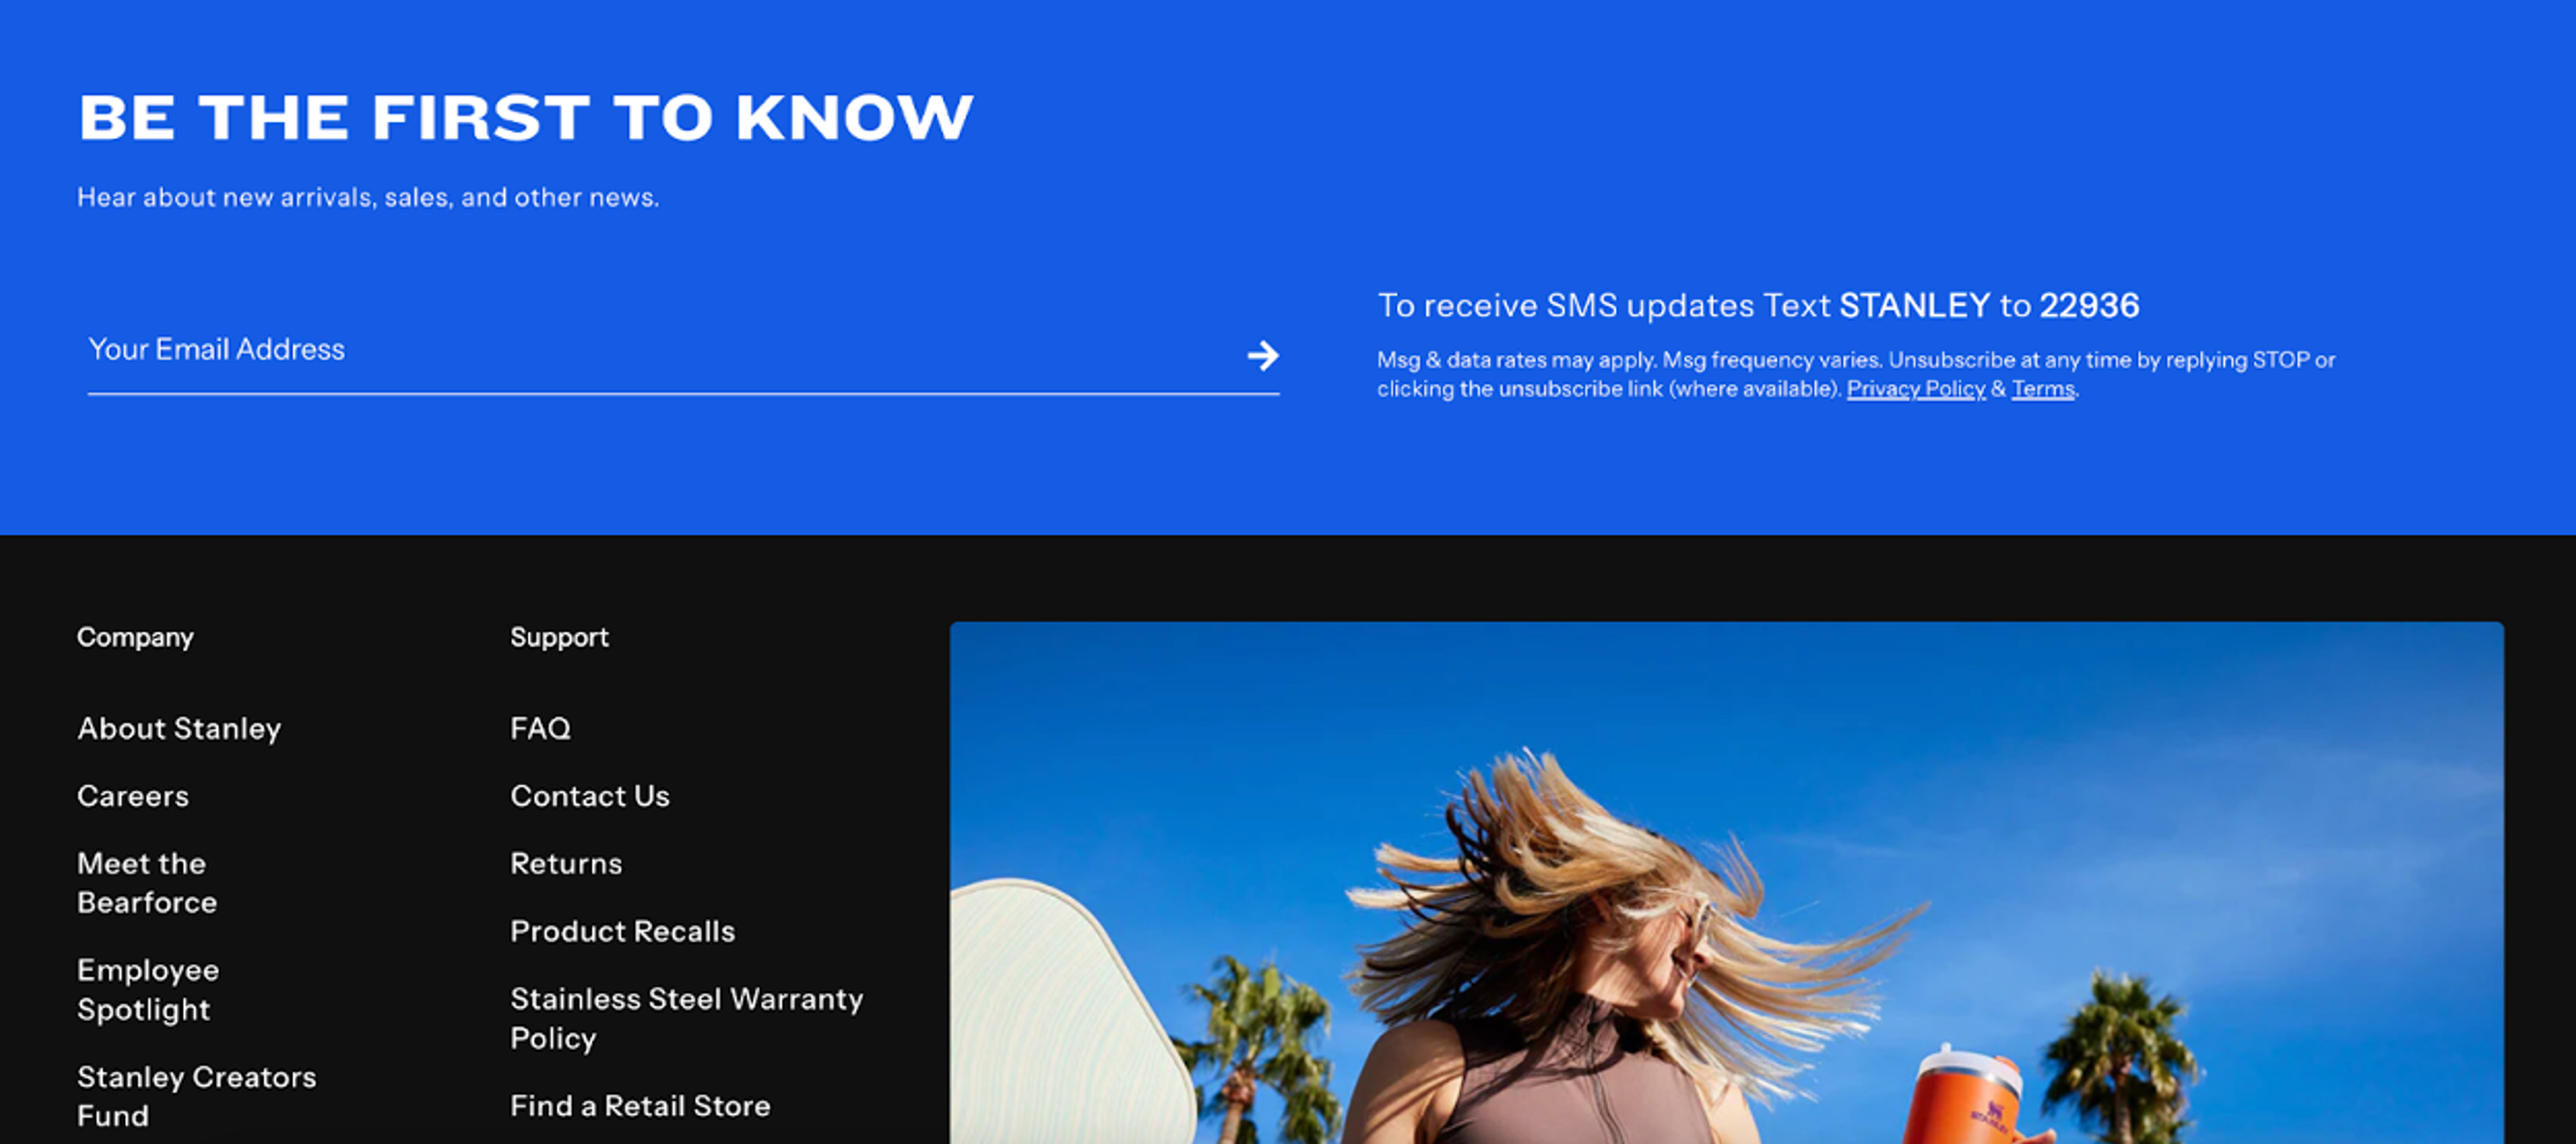Click the Contact Us link
Viewport: 2576px width, 1144px height.
click(589, 796)
